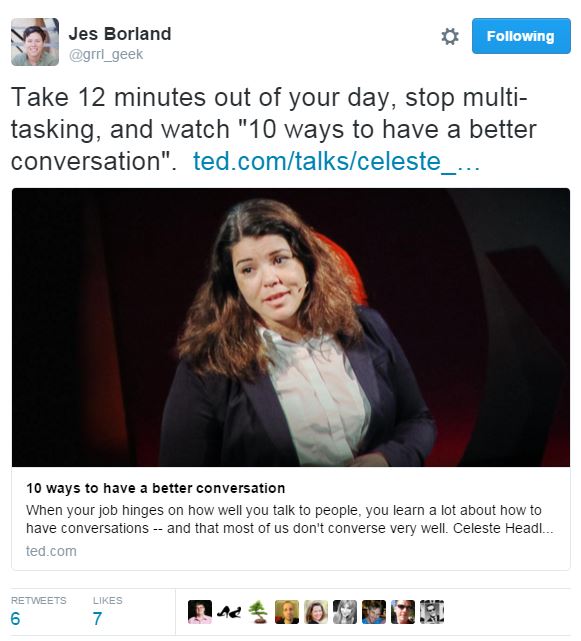
Task: Open the avatar of man wearing sunglasses
Action: 403,612
